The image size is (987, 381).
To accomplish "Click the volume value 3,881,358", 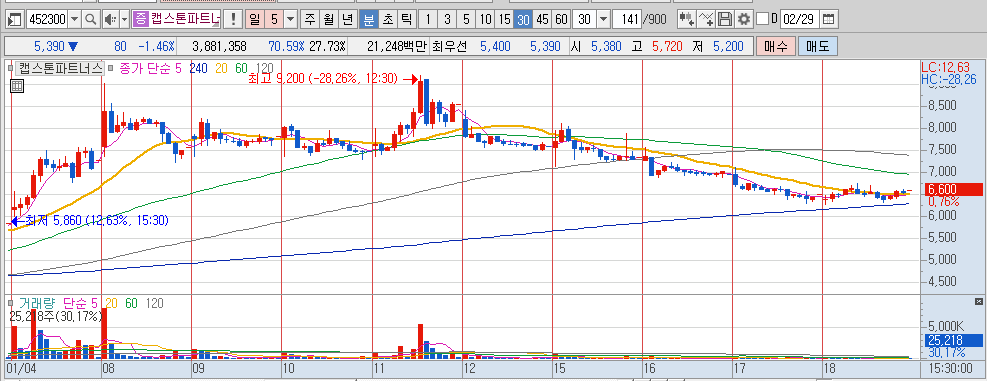I will pos(219,47).
